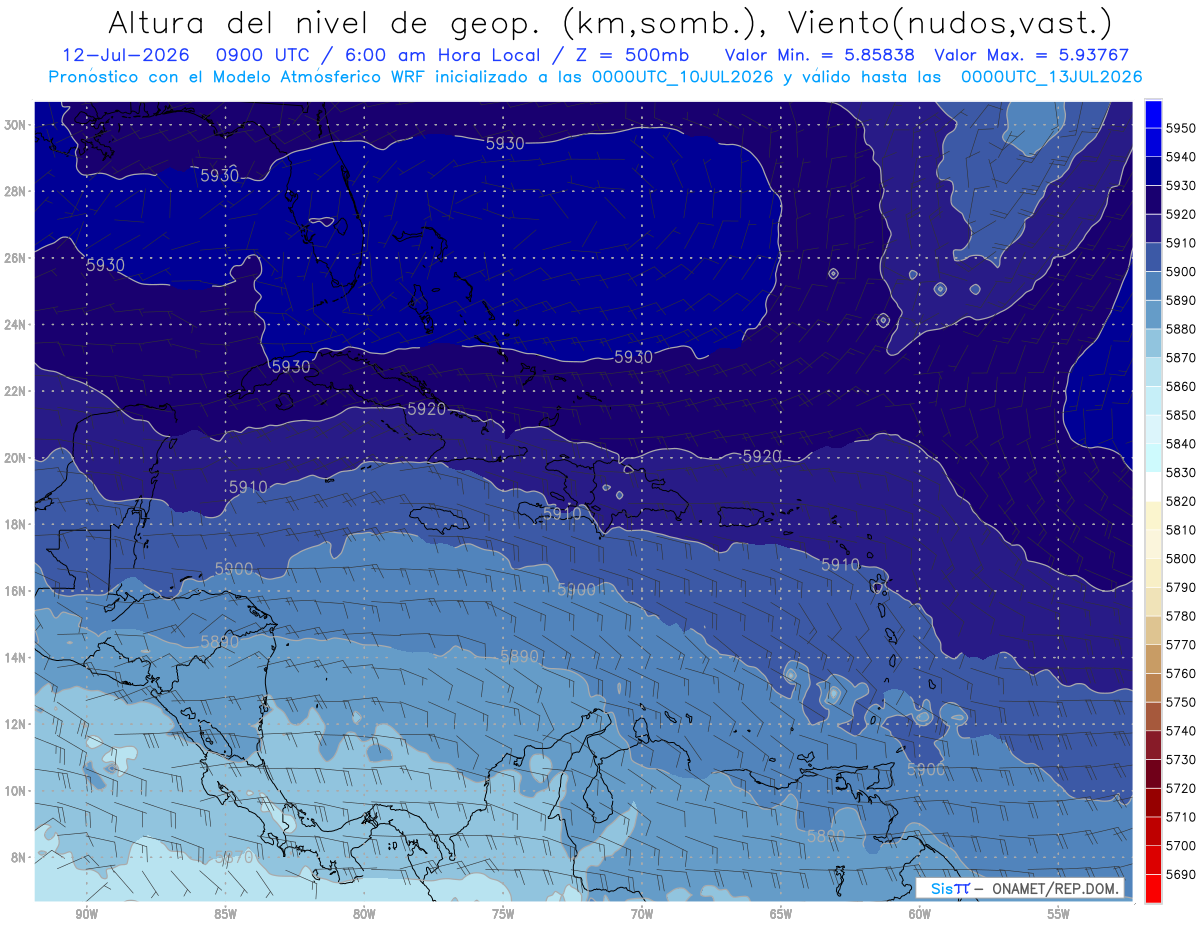The height and width of the screenshot is (927, 1200).
Task: Click the swatch between 5820 and 5810
Action: [x=1153, y=515]
